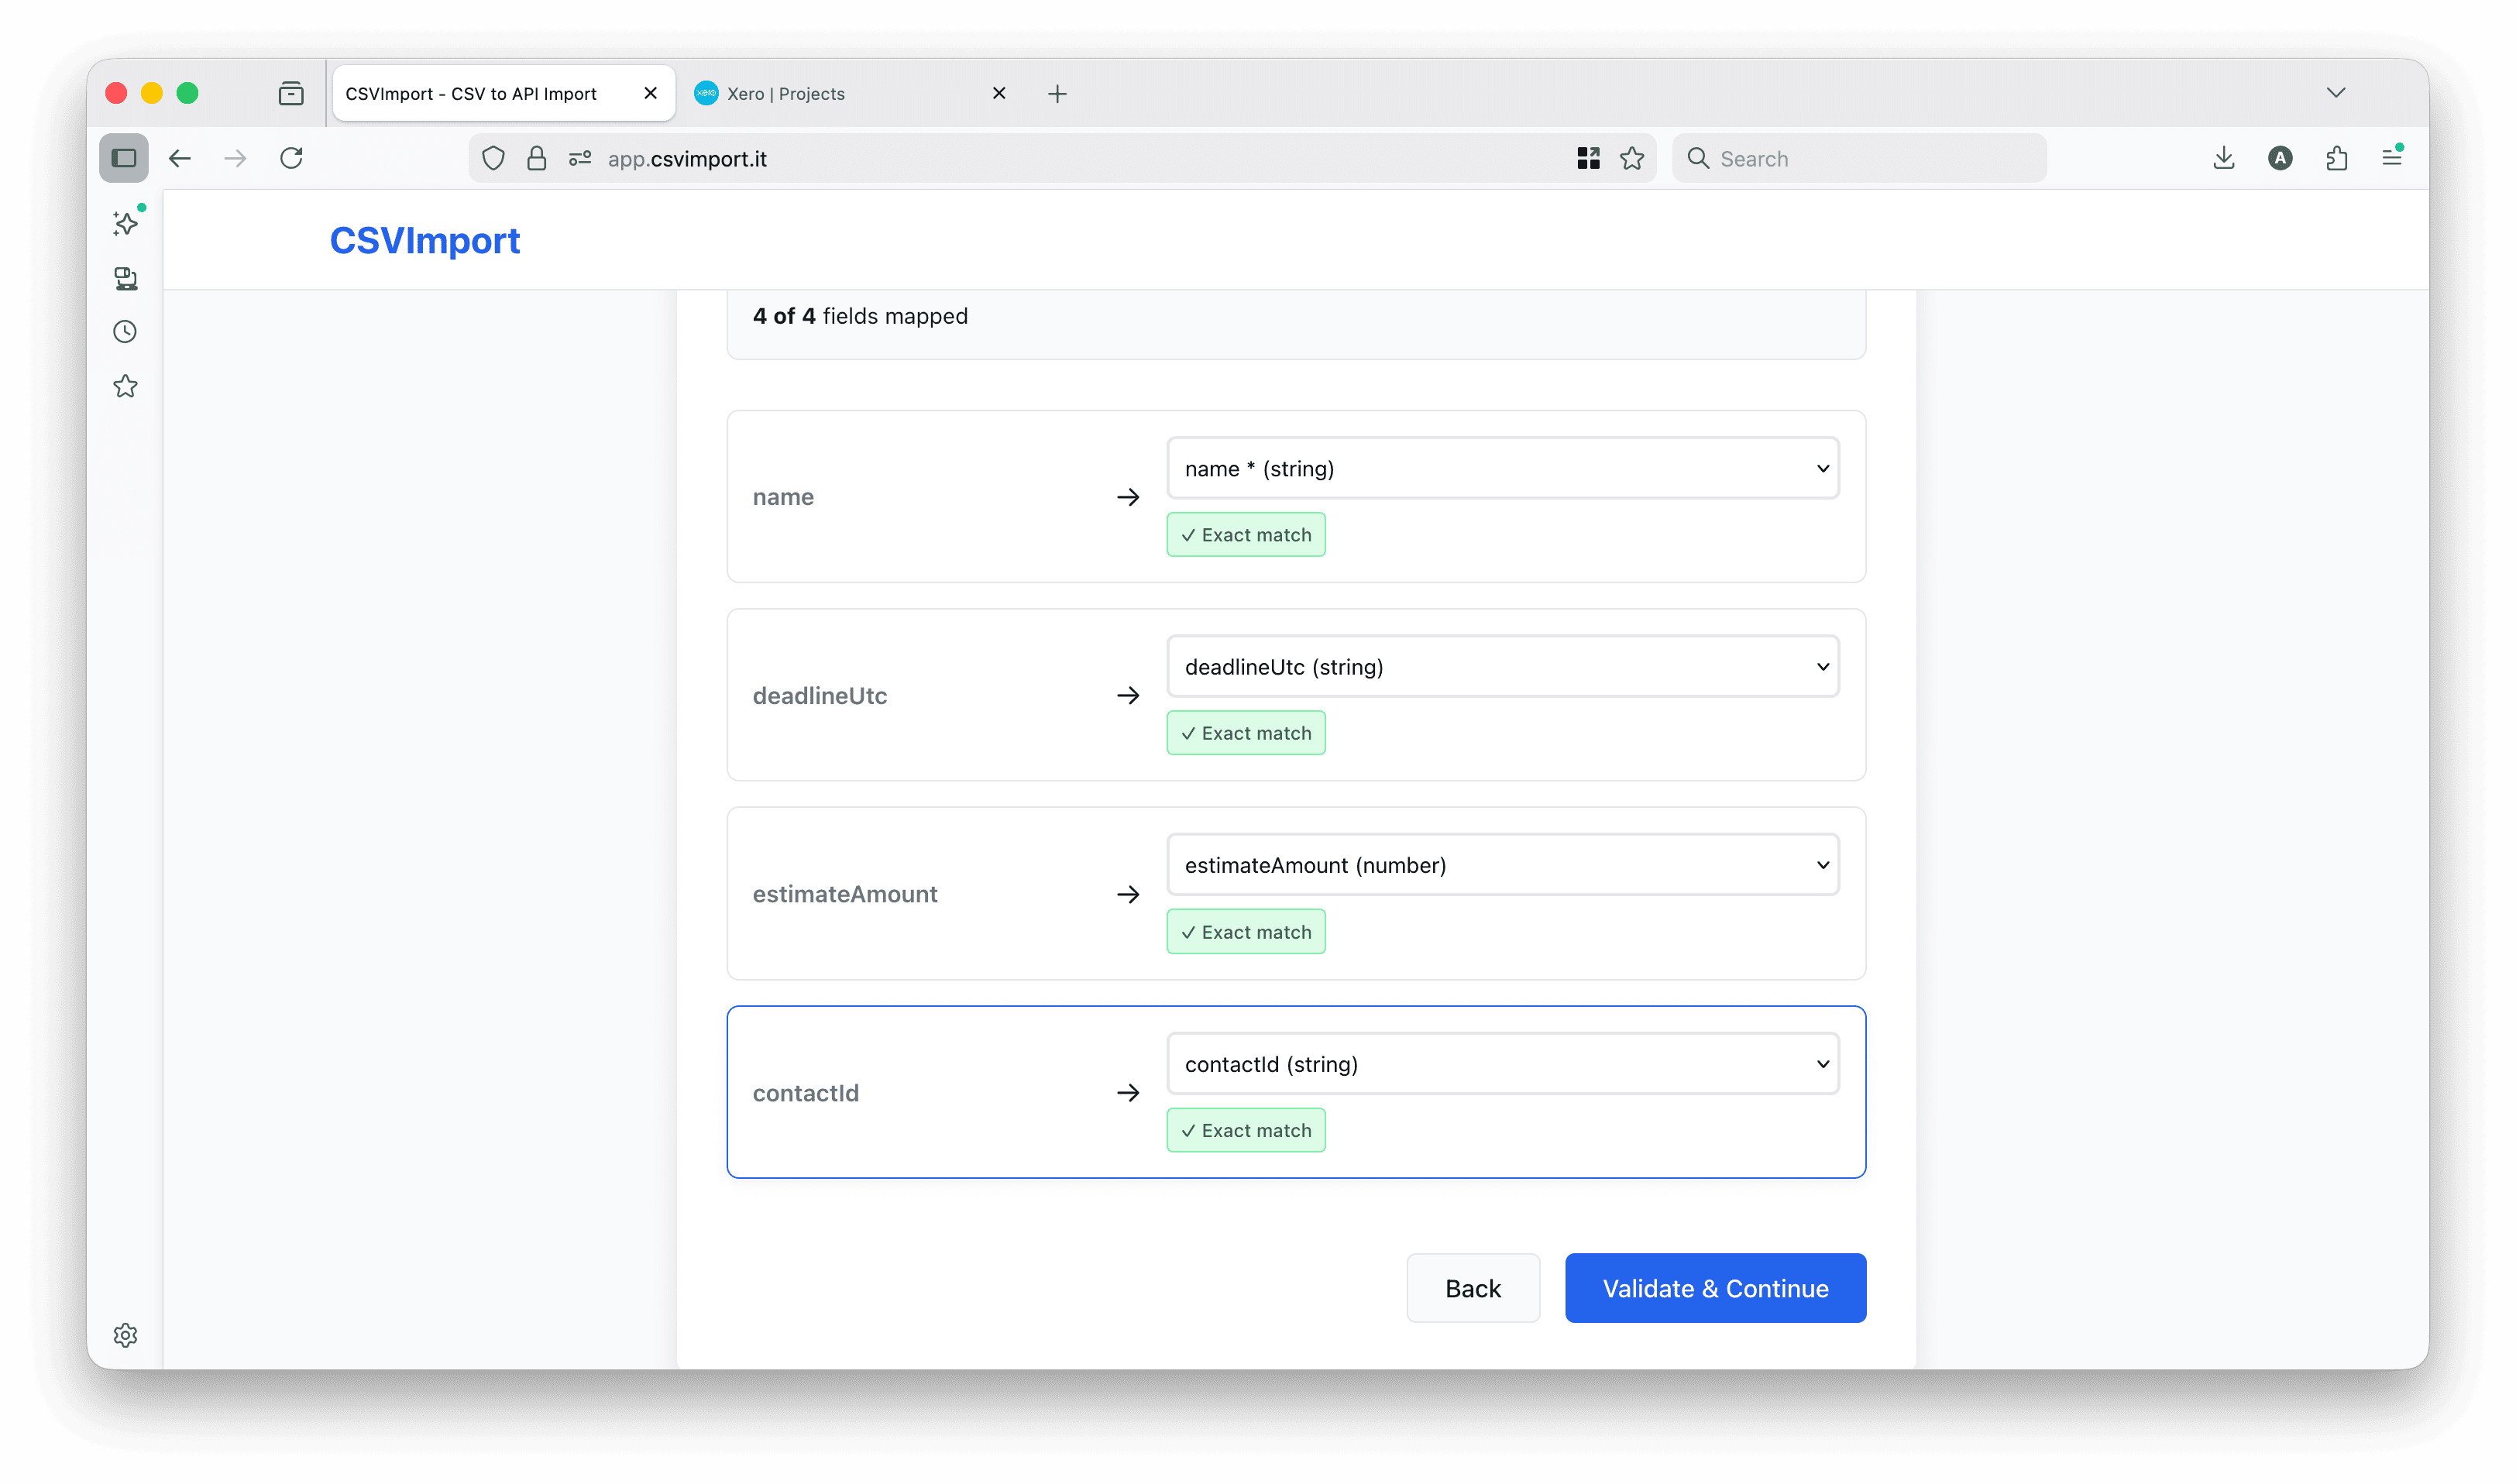The image size is (2516, 1484).
Task: Click the tracking protection shield icon
Action: pos(493,158)
